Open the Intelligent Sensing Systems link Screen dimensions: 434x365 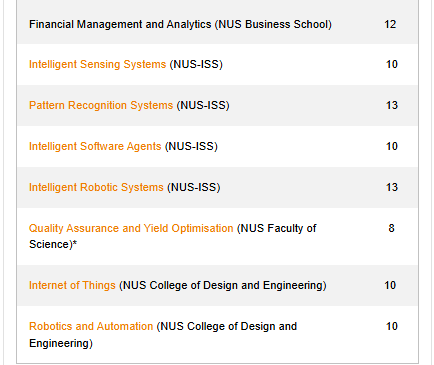pos(97,64)
